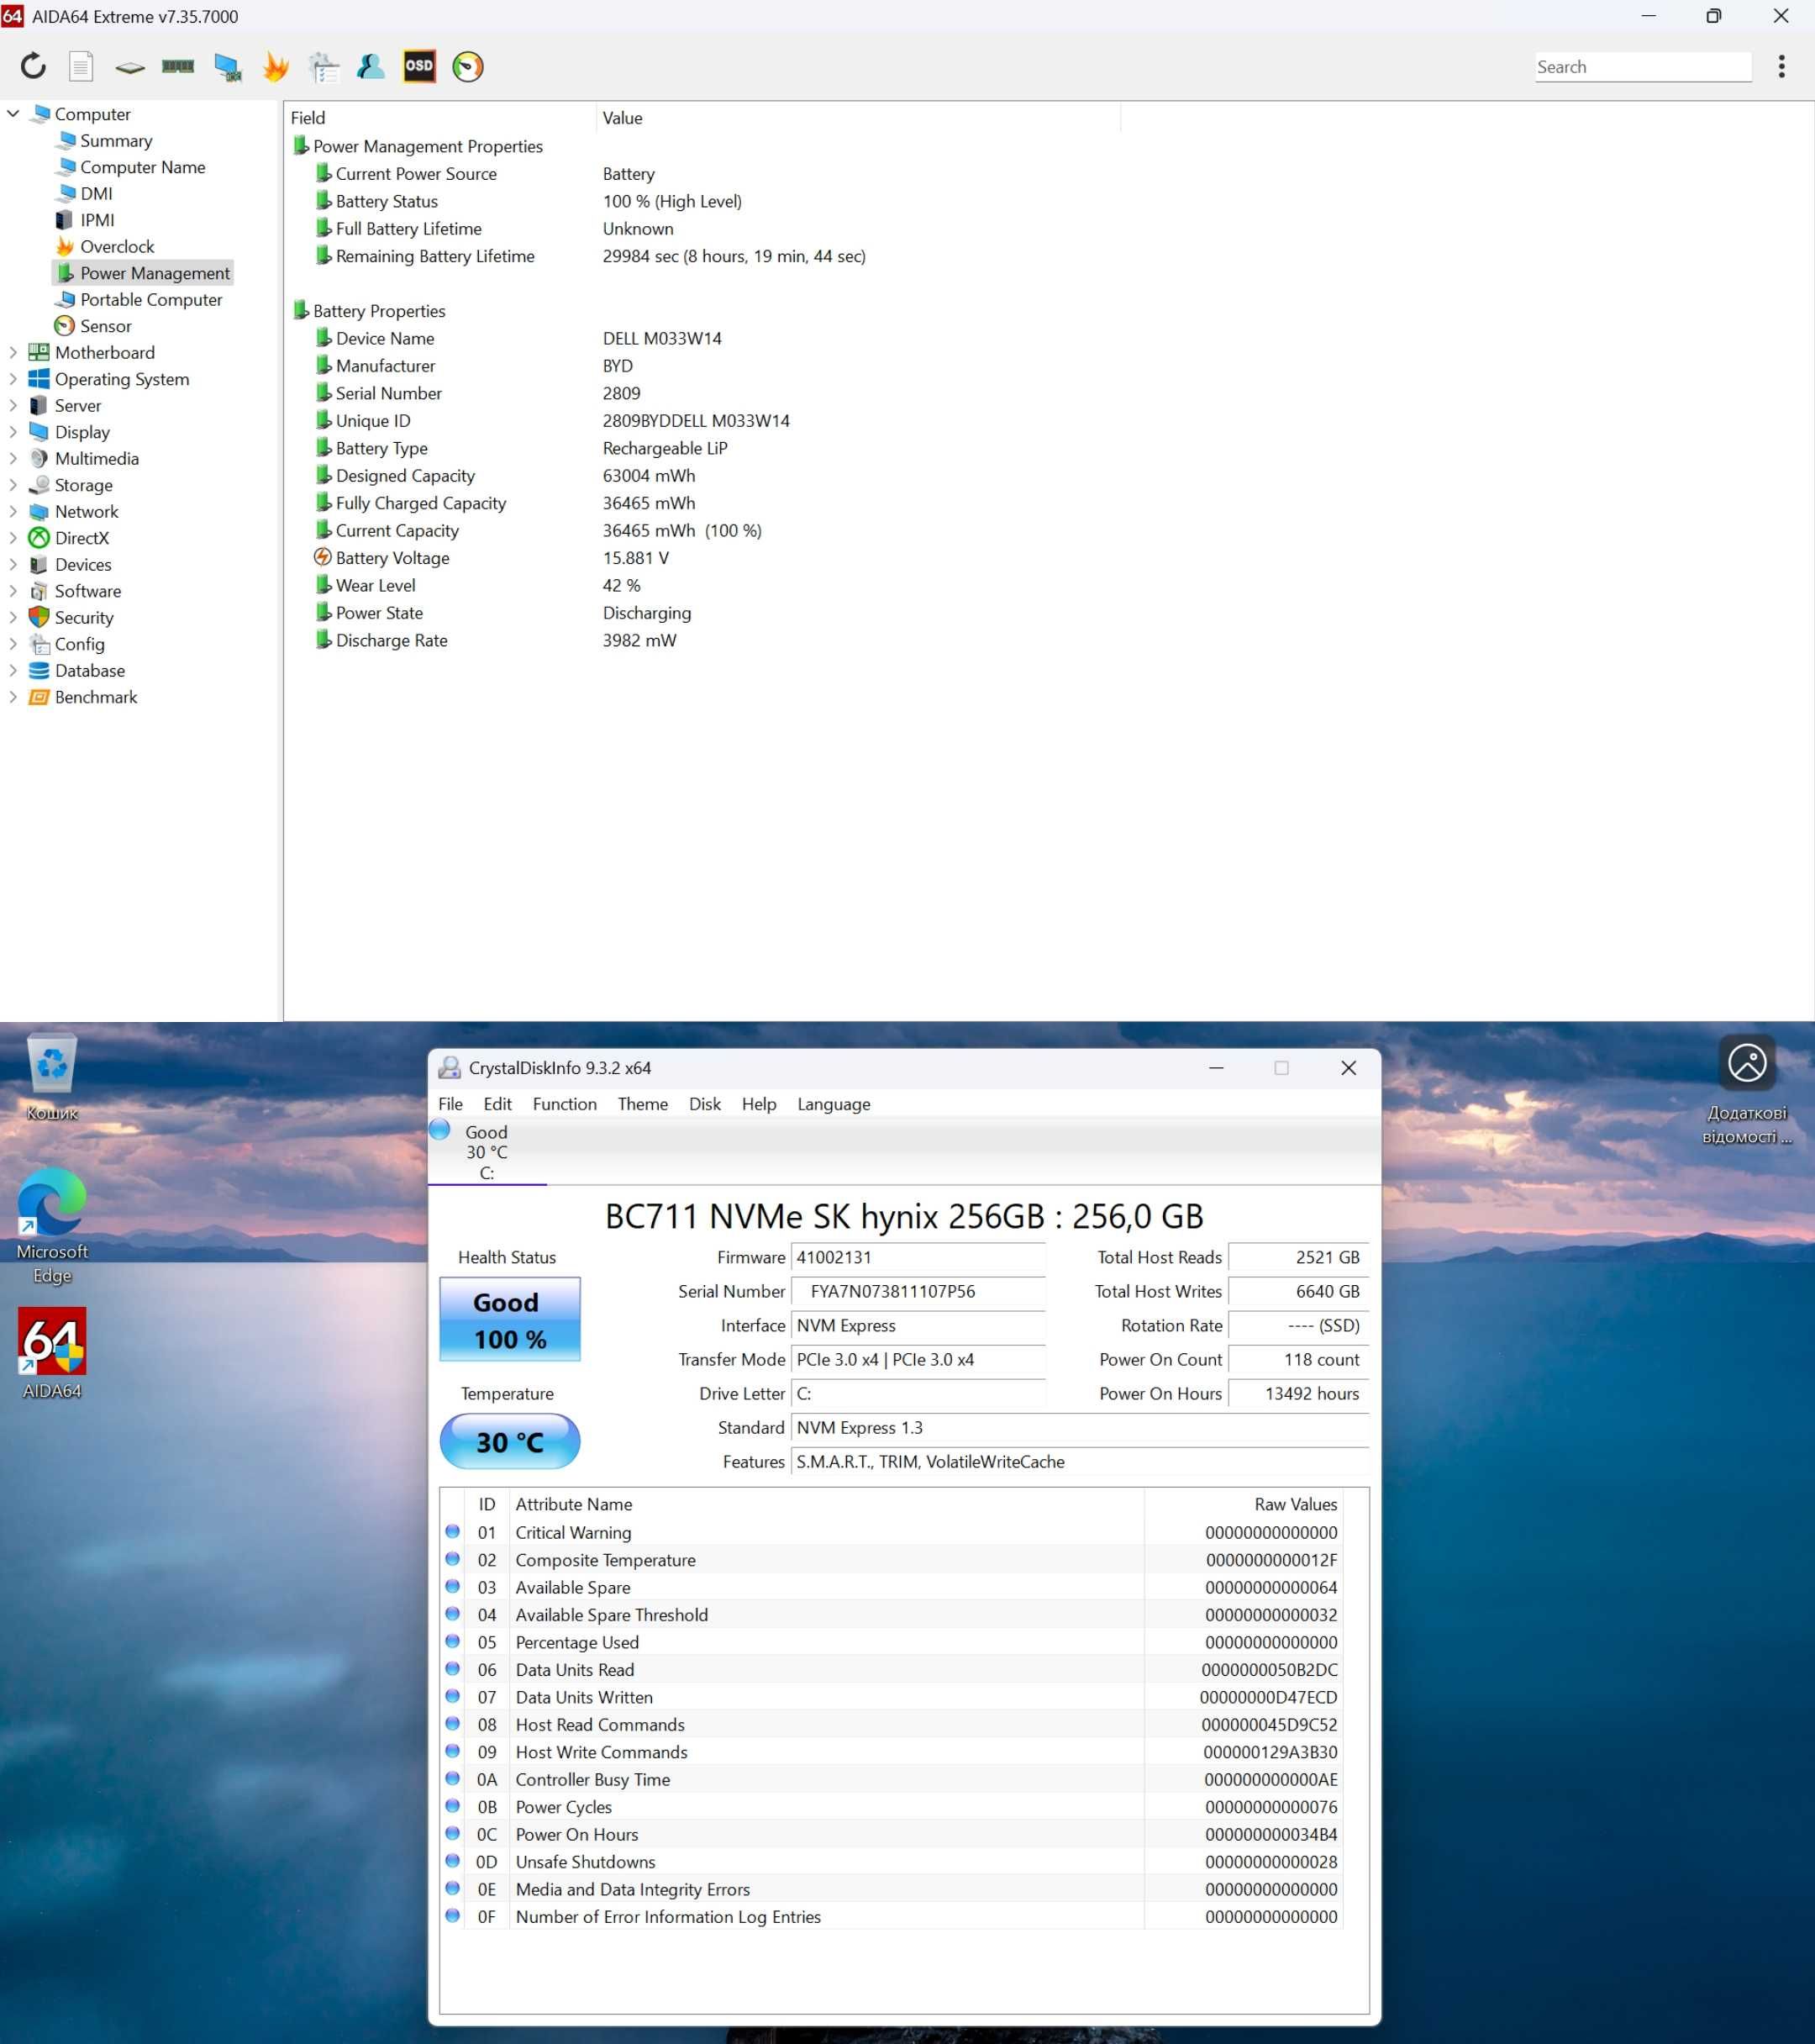Select the Software tree item
The width and height of the screenshot is (1815, 2044).
tap(75, 591)
